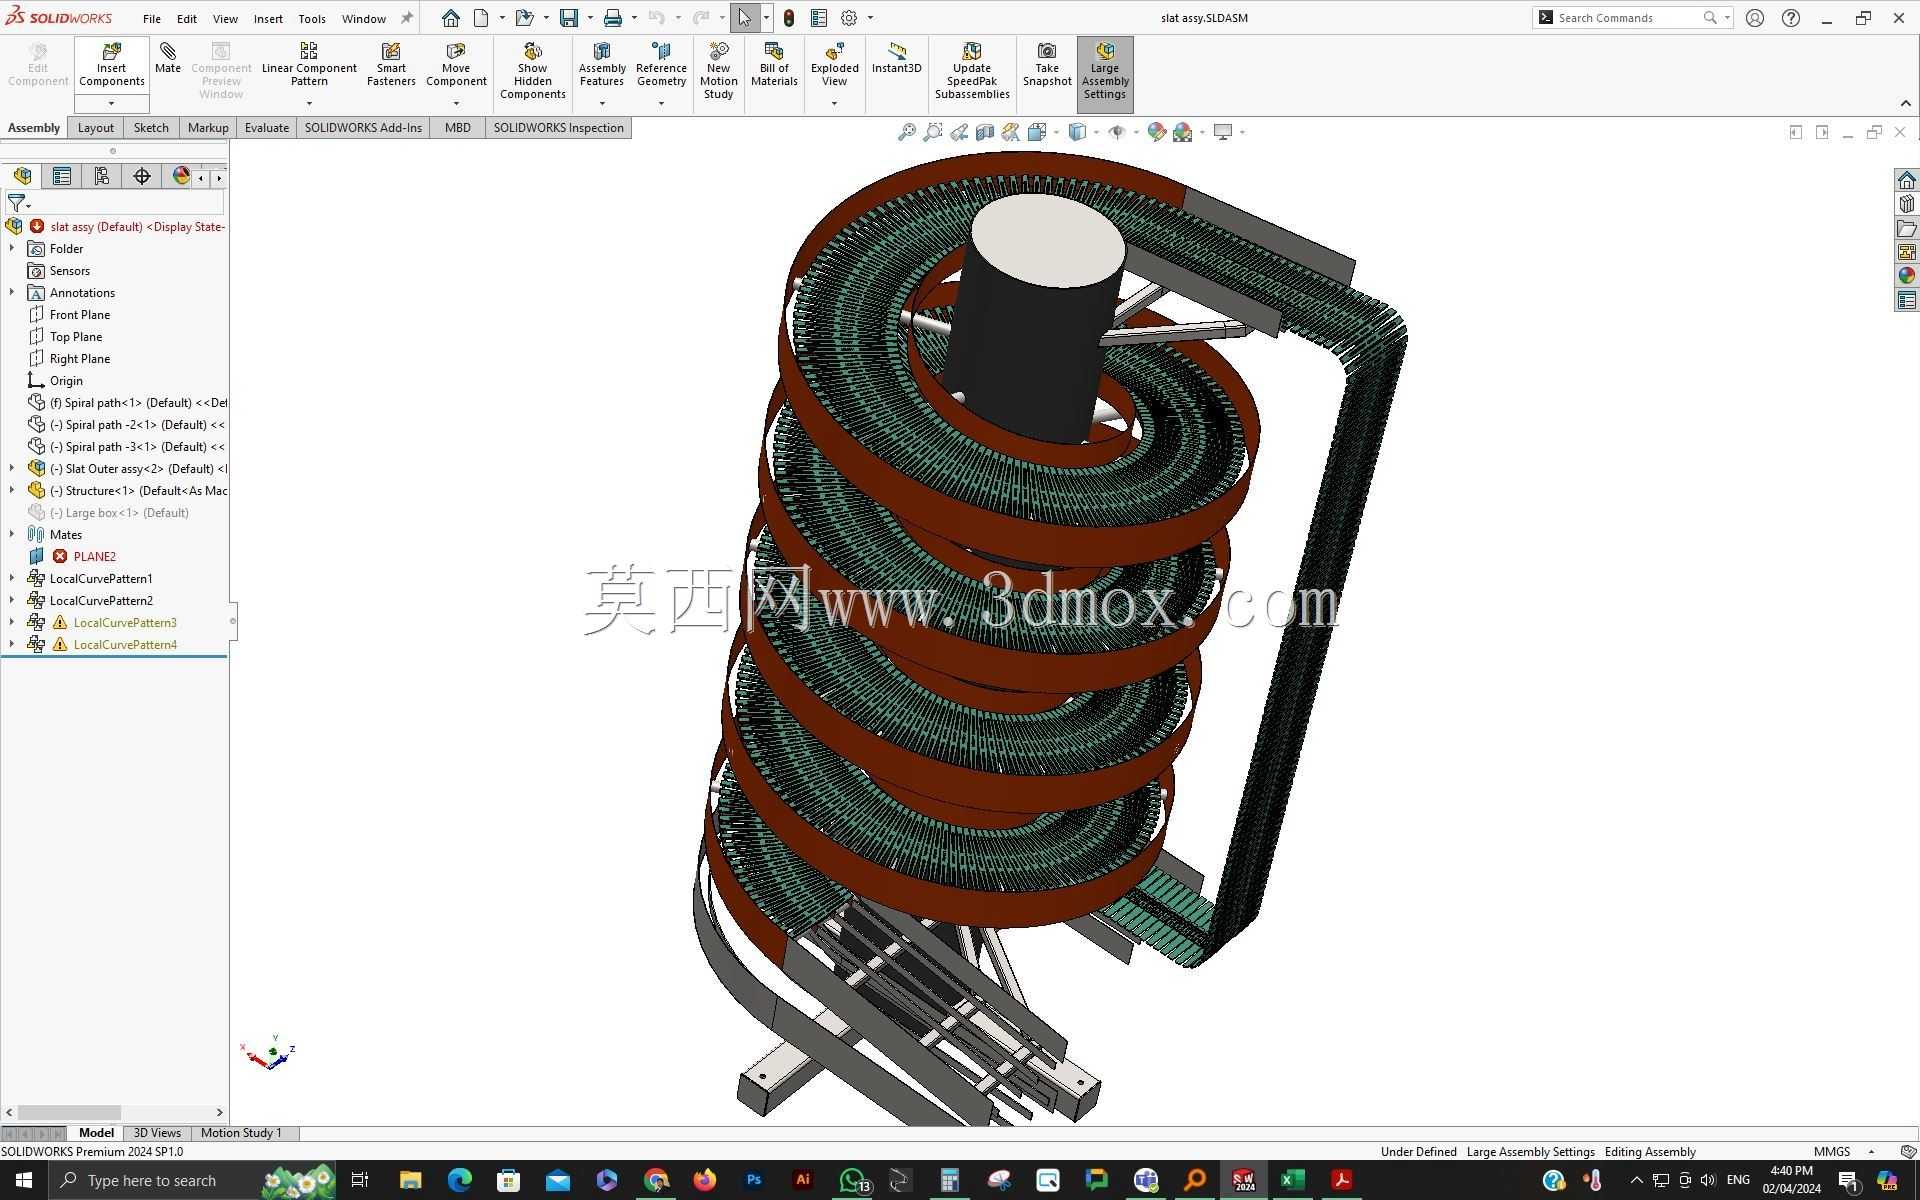Expand the Folder tree node
The height and width of the screenshot is (1200, 1920).
tap(12, 248)
